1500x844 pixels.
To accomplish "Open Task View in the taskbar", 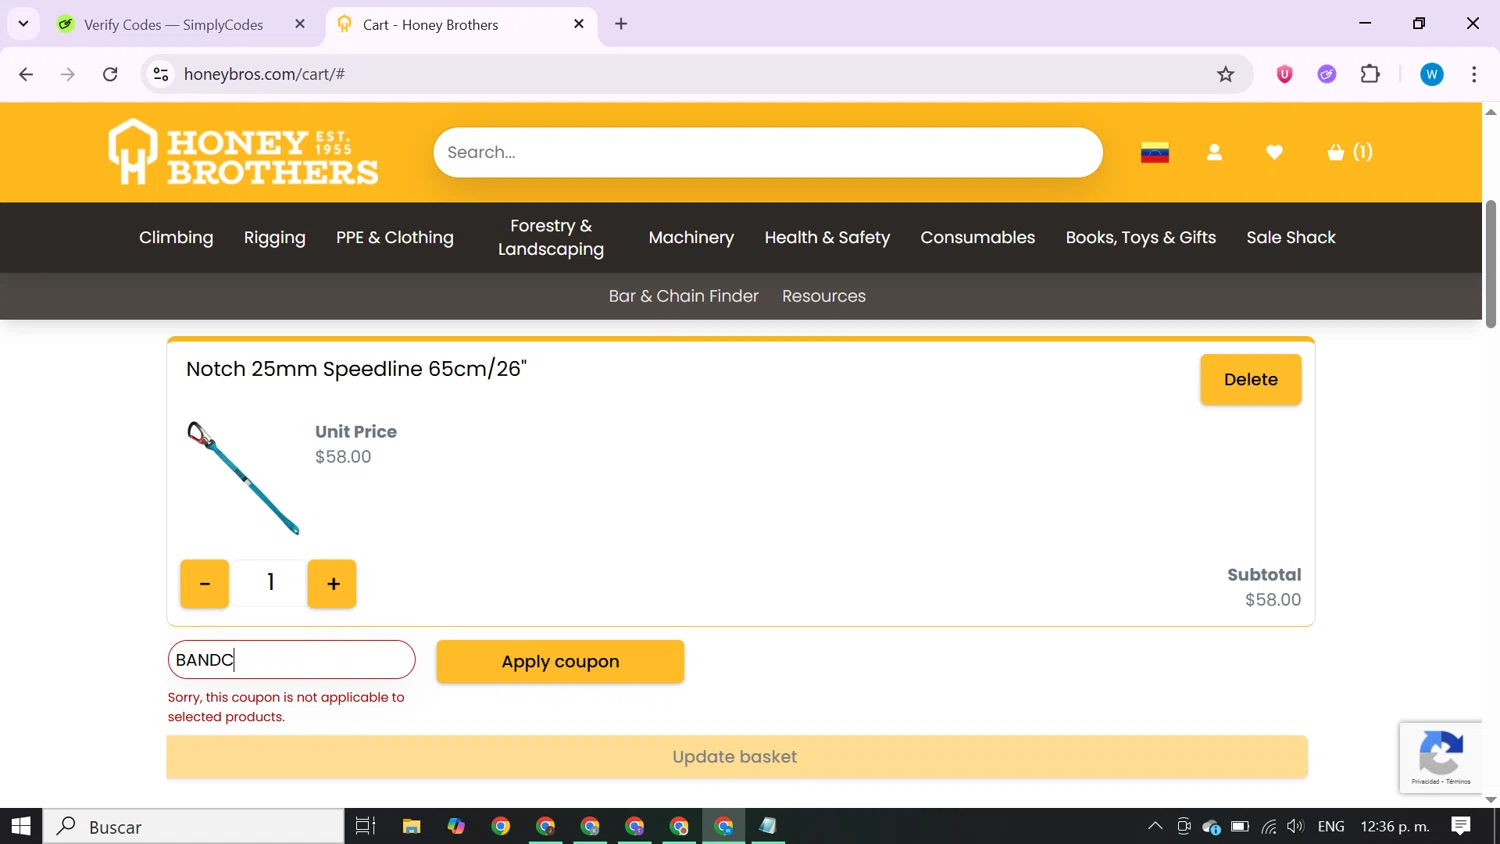I will tap(365, 826).
